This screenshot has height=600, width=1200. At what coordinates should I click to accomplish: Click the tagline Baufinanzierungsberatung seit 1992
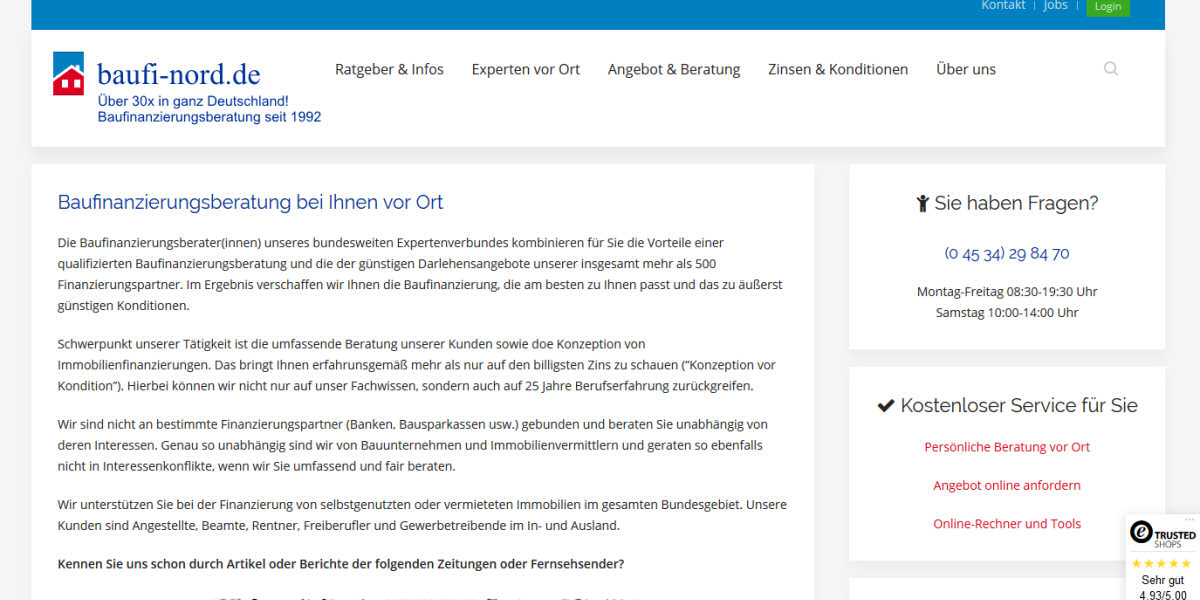coord(209,117)
